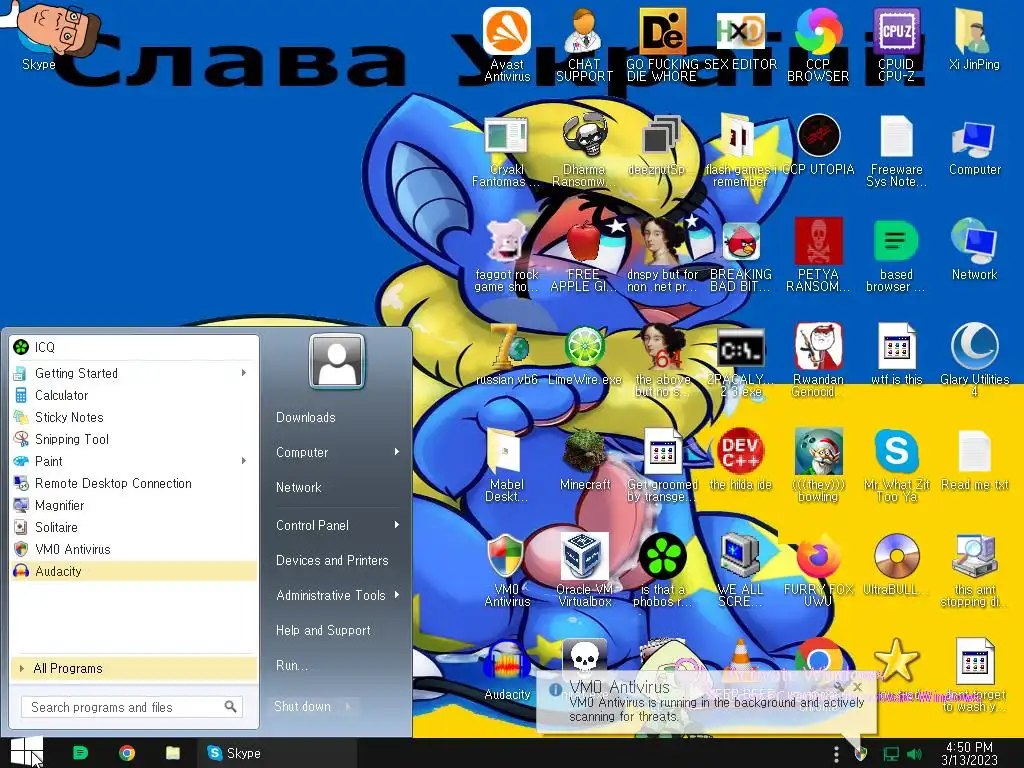
Task: Open the FREE APPLE GI red apple icon
Action: pos(584,255)
